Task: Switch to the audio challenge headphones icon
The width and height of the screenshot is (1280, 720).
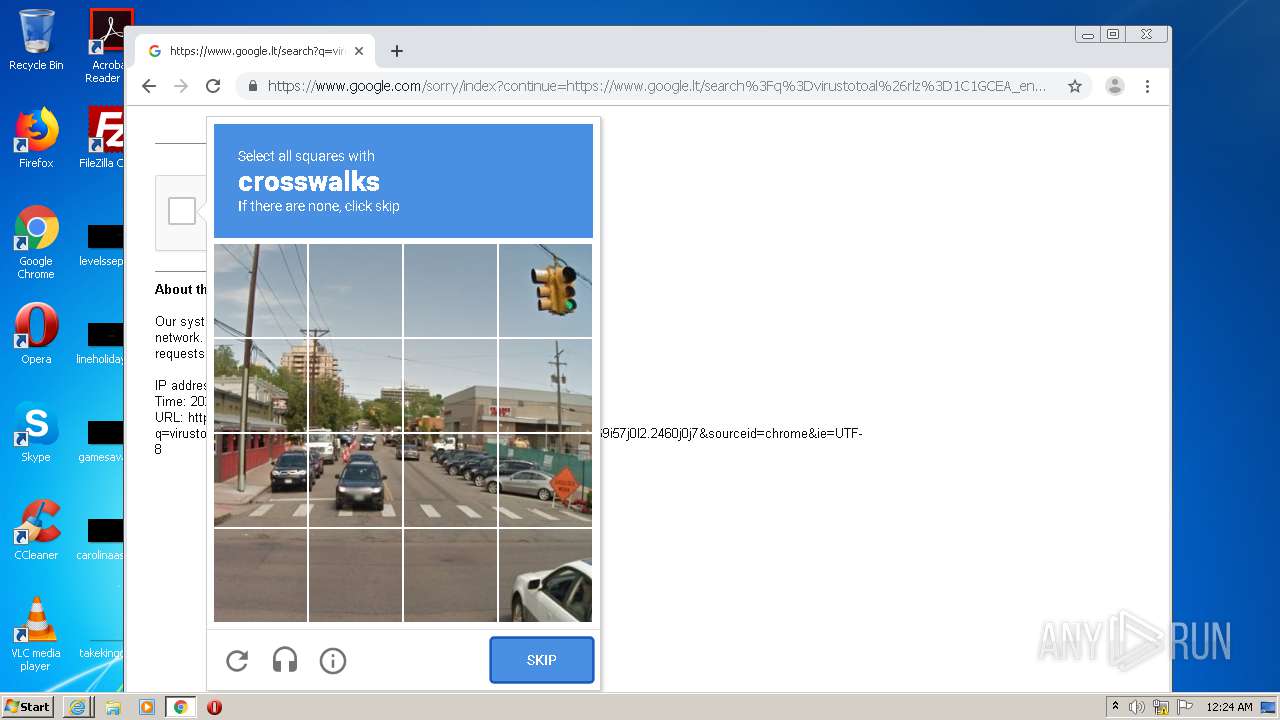Action: 285,660
